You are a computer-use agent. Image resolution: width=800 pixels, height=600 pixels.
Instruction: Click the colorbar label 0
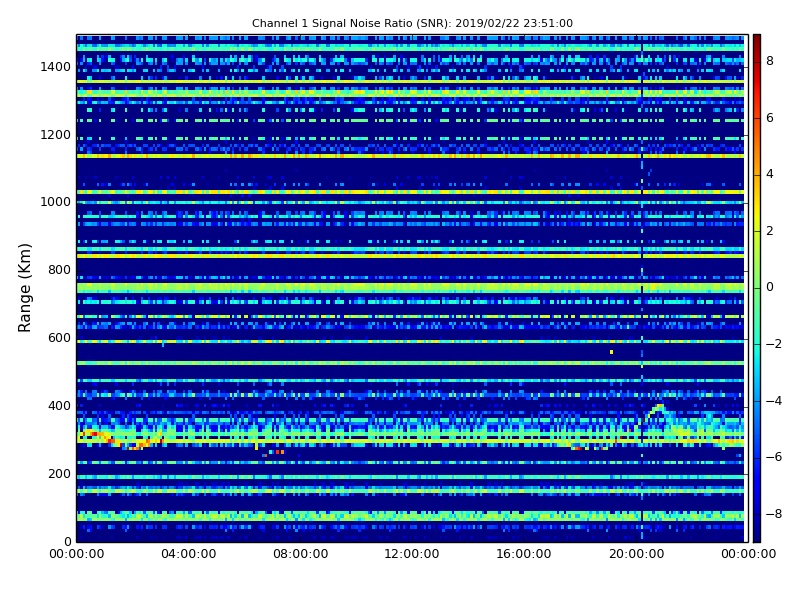[770, 287]
